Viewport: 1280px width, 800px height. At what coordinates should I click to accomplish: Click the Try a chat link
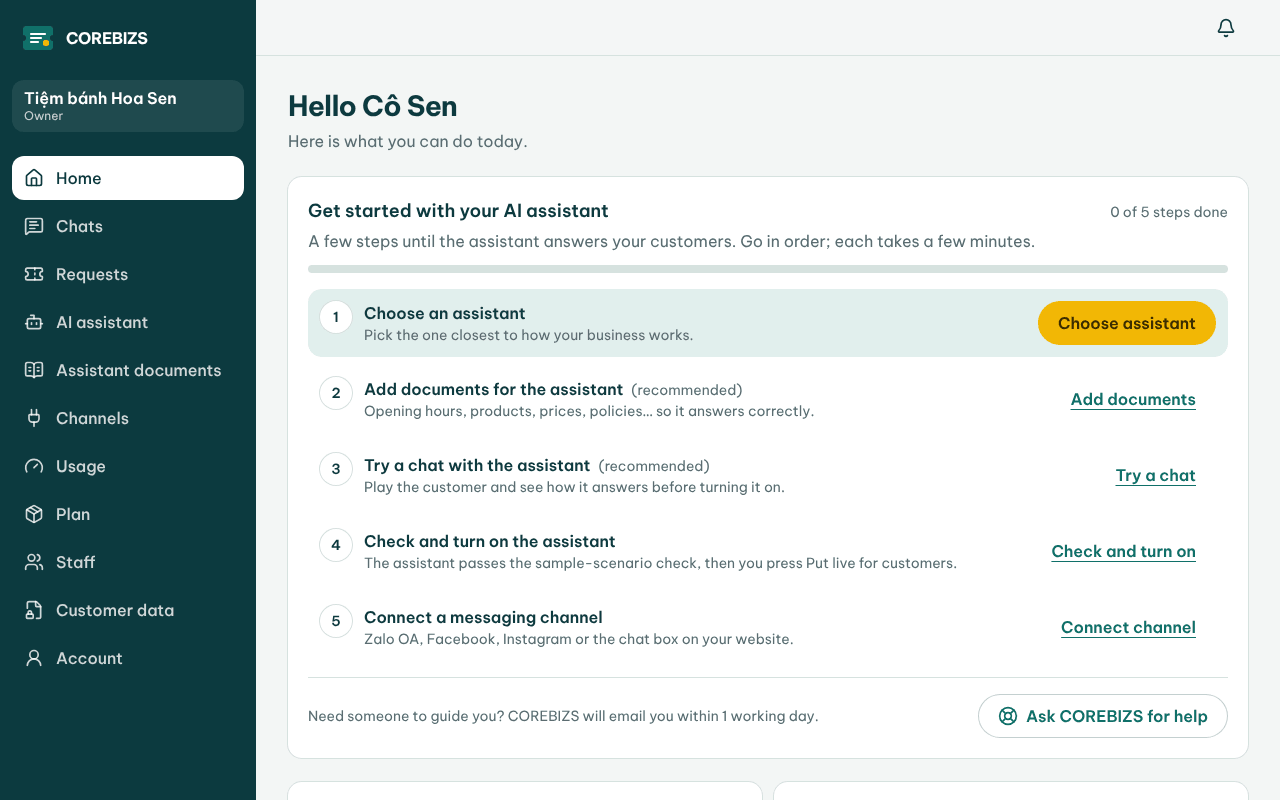pyautogui.click(x=1156, y=475)
